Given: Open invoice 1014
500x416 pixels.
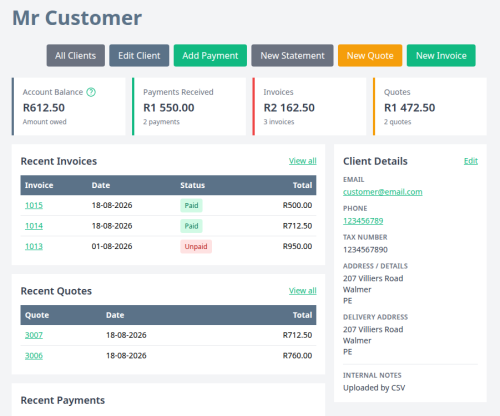Looking at the screenshot, I should 34,226.
